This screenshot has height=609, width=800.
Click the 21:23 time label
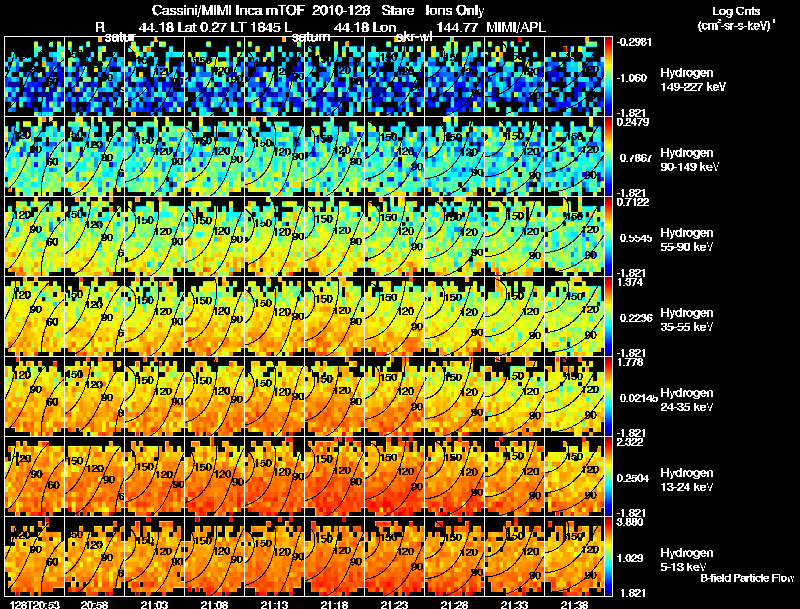(394, 604)
